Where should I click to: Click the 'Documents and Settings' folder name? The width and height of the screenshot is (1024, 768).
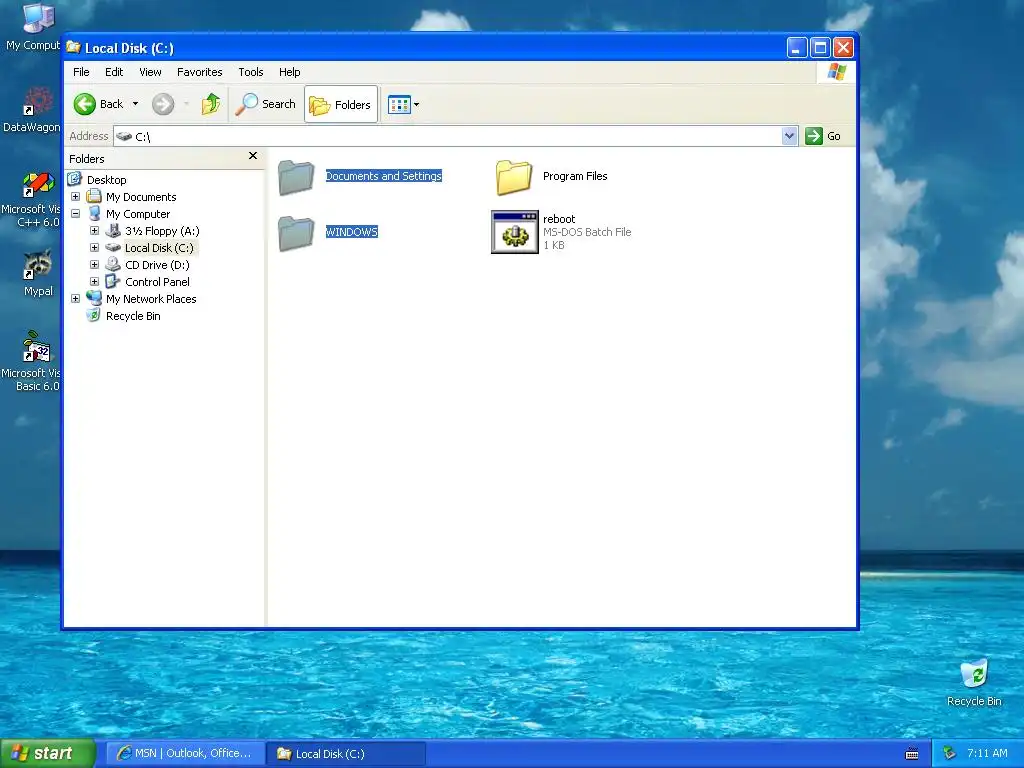pyautogui.click(x=383, y=176)
